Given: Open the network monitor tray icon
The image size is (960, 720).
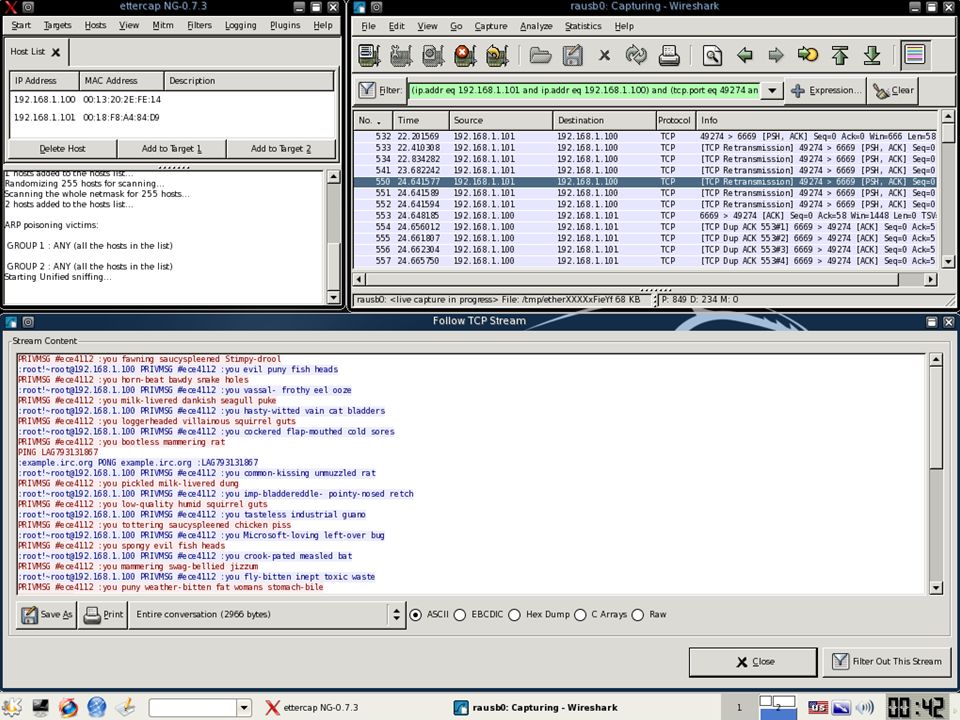Looking at the screenshot, I should tap(841, 708).
